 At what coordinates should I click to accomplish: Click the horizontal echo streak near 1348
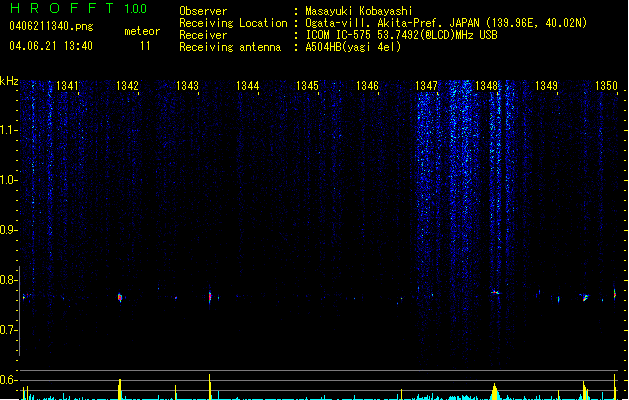coord(496,292)
